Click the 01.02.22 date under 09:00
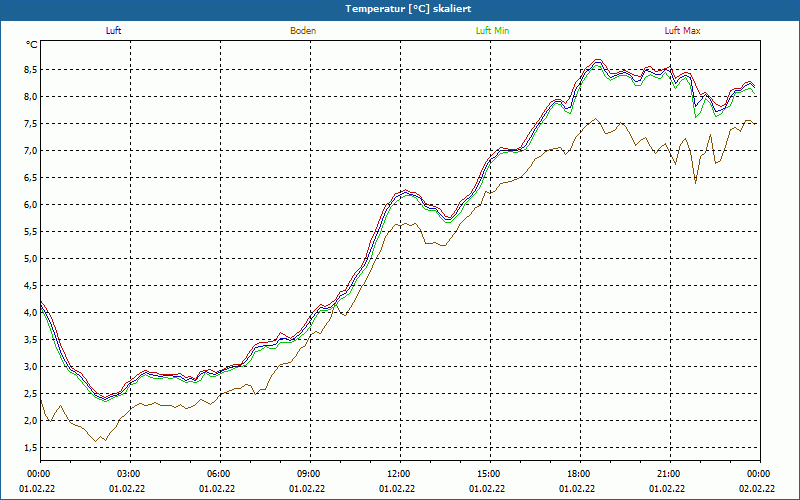 [x=307, y=488]
